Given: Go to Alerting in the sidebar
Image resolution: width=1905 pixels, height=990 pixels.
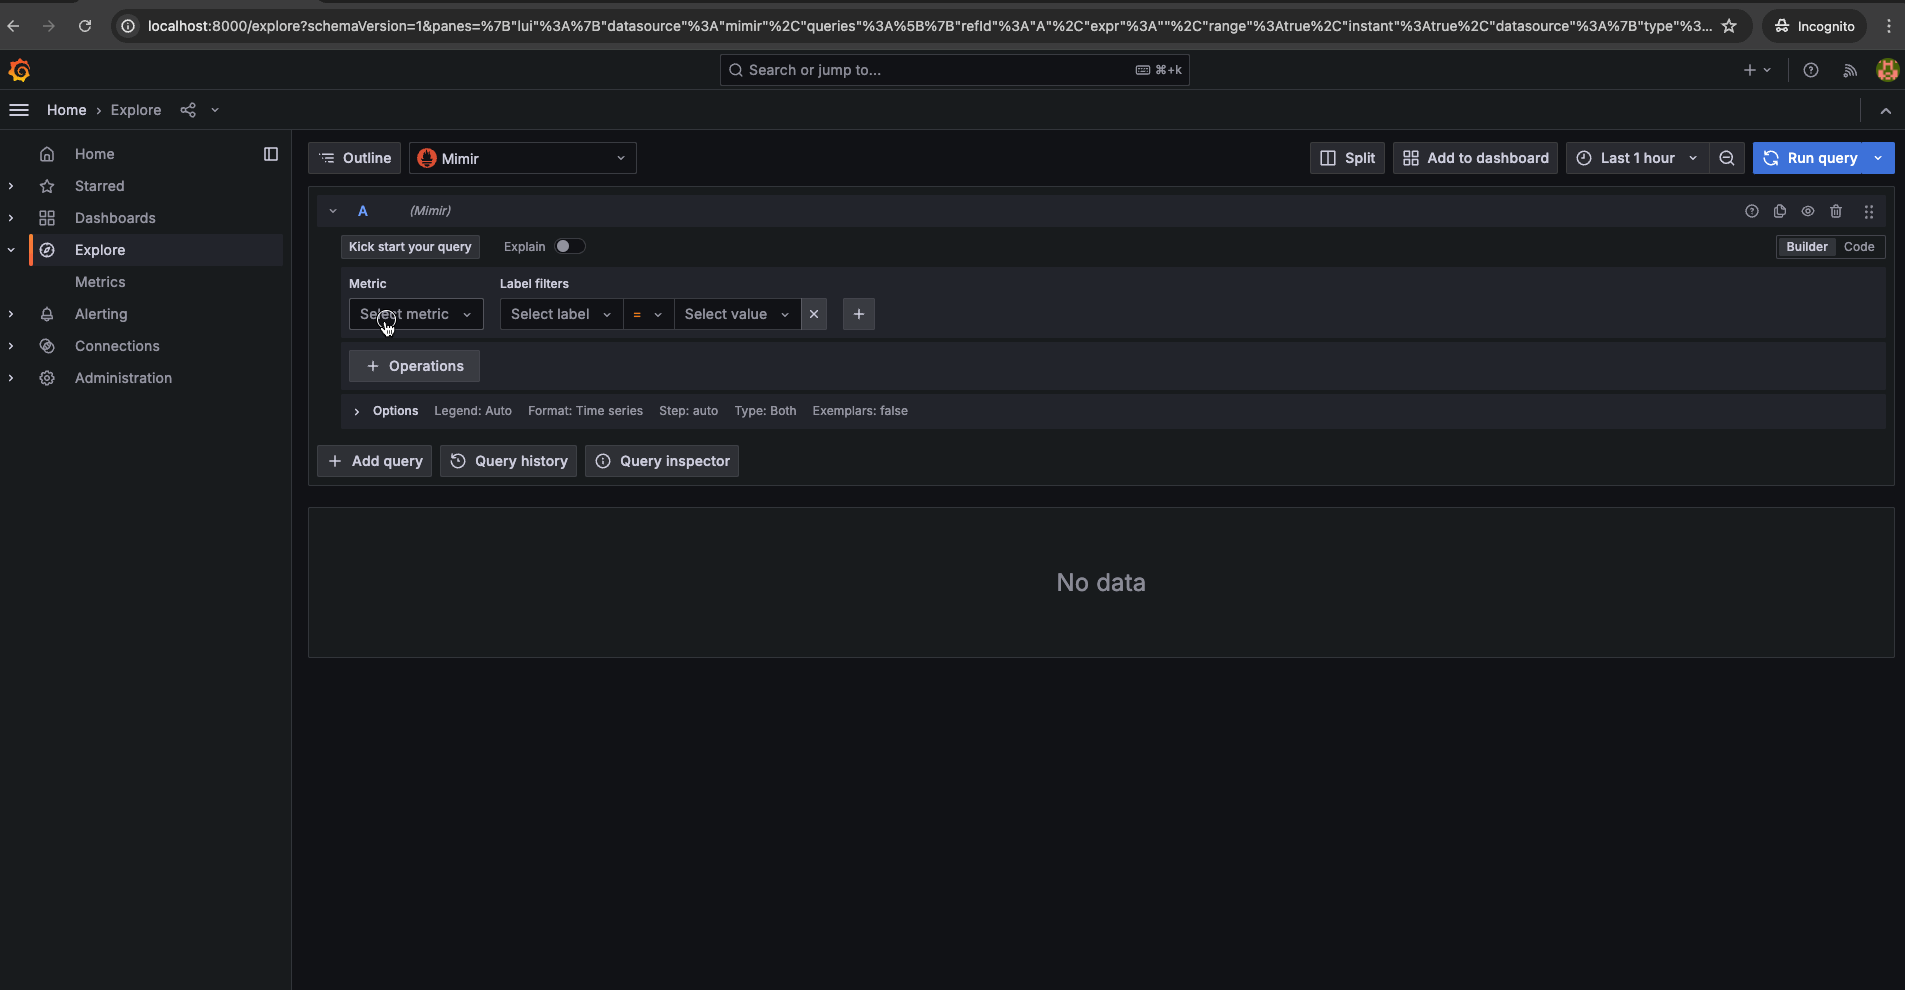Looking at the screenshot, I should click(101, 314).
